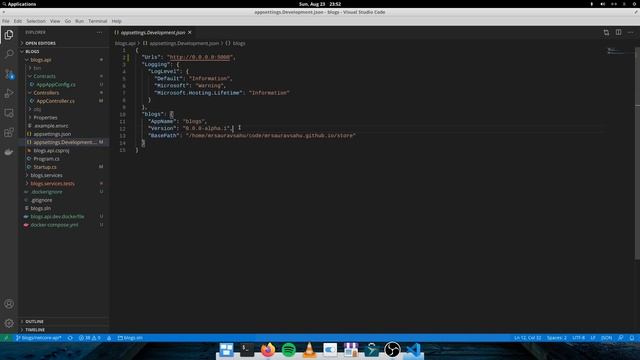Open Applications menu in top panel
The width and height of the screenshot is (640, 360).
19,4
